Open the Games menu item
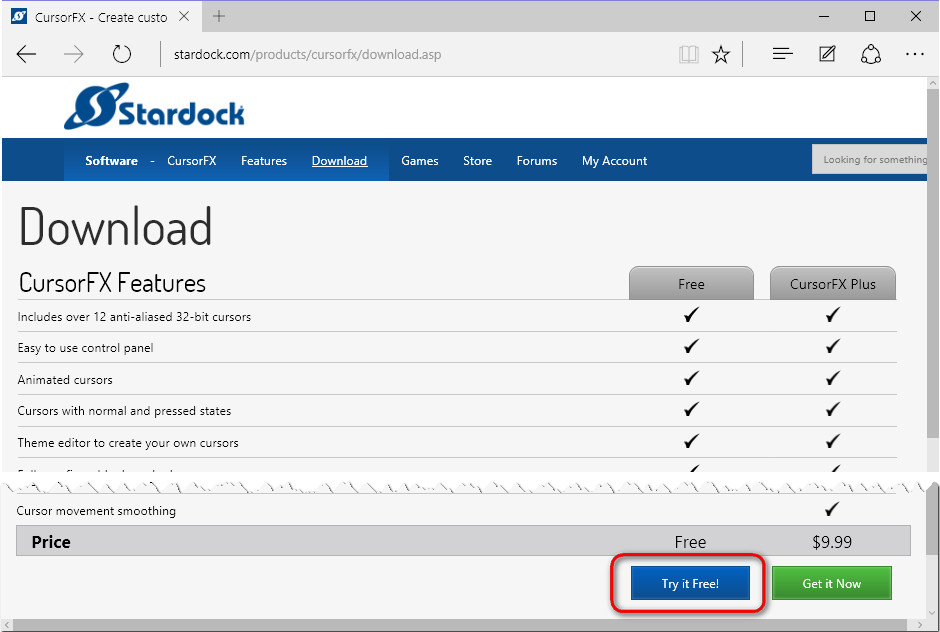Screen dimensions: 940x632 coord(420,161)
